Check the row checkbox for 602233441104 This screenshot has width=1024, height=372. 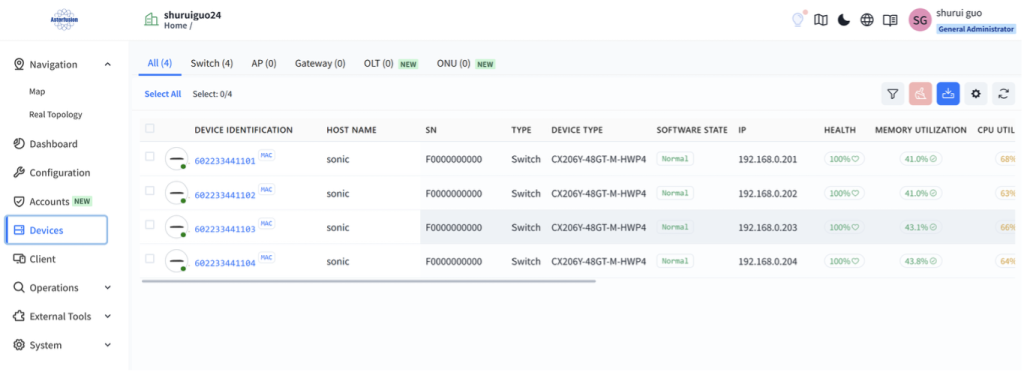click(150, 258)
